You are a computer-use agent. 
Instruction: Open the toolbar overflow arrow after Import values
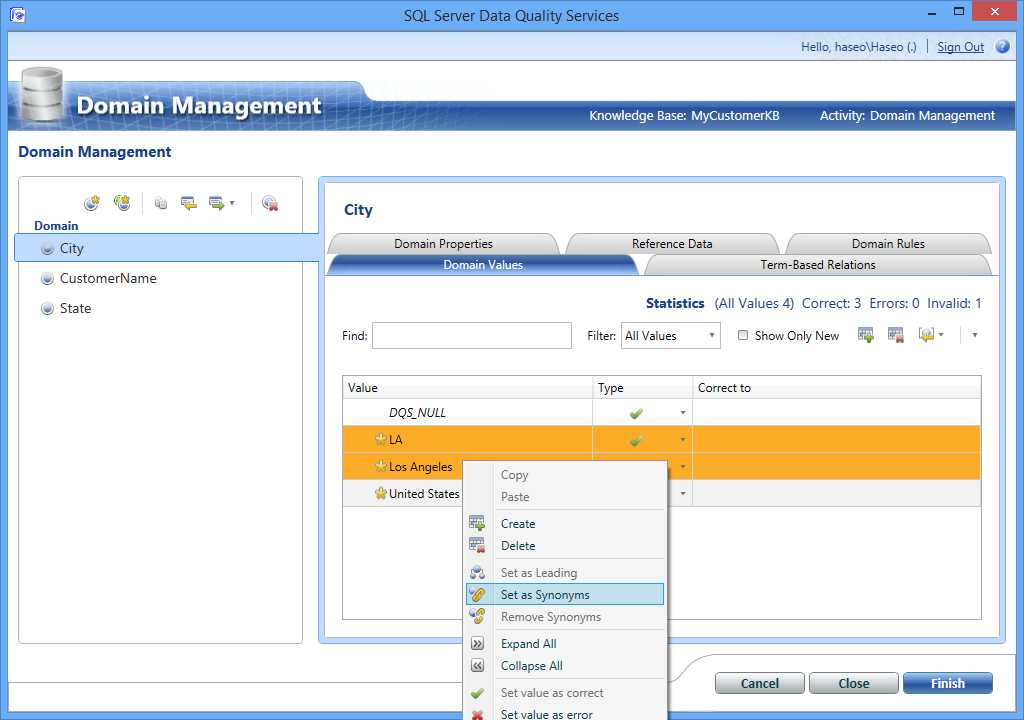click(x=974, y=335)
